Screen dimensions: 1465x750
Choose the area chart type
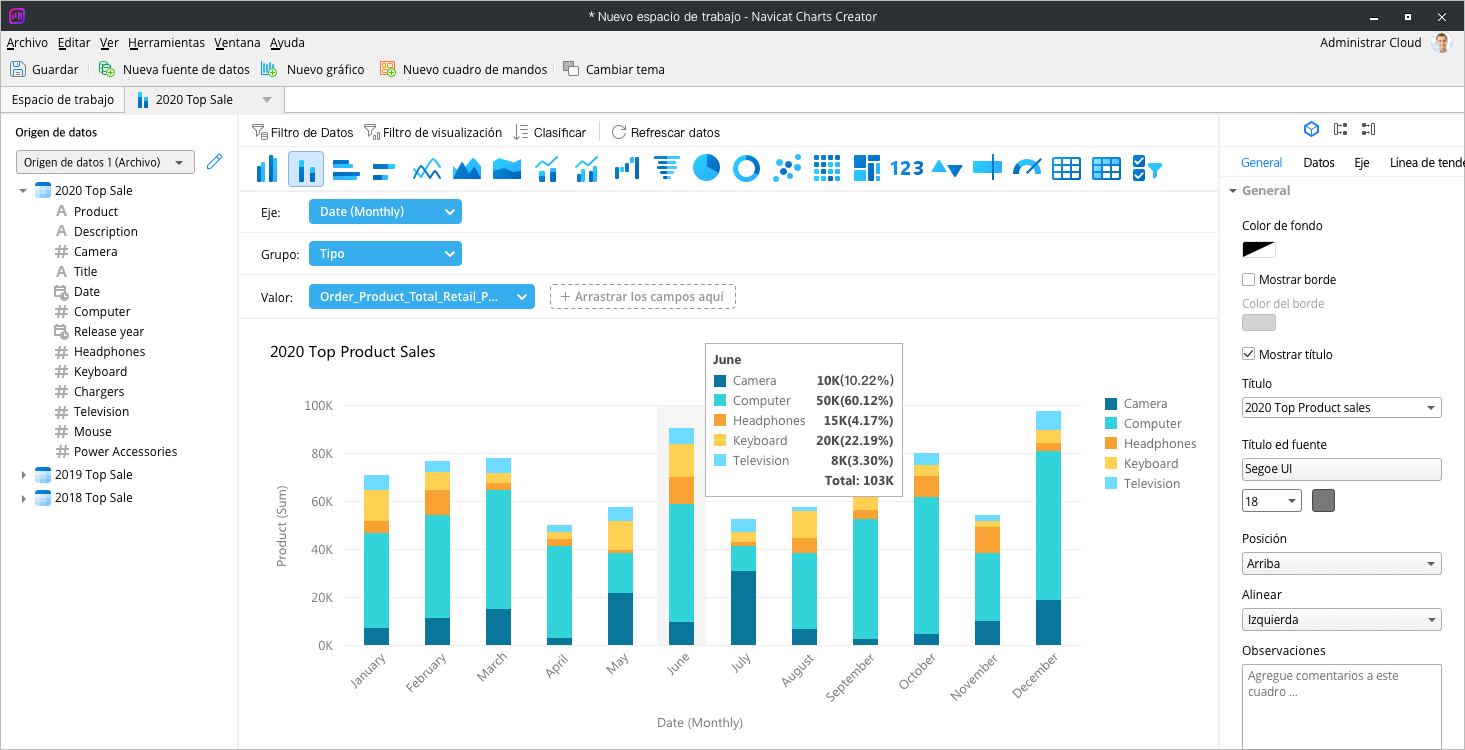click(x=466, y=169)
